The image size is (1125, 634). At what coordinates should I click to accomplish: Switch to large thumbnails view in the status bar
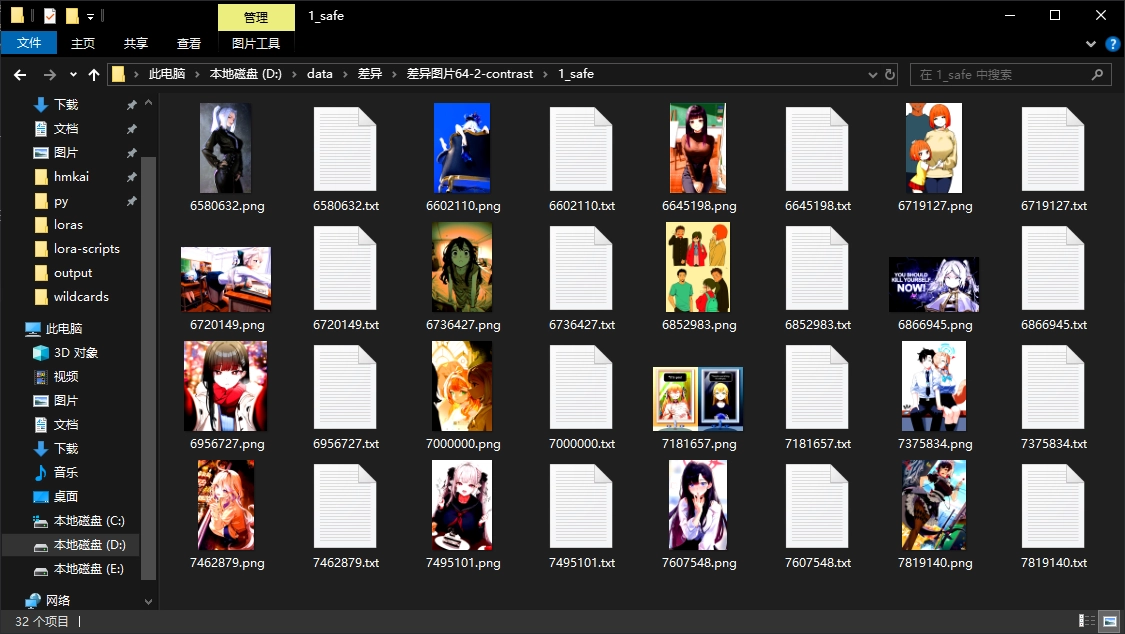1108,621
